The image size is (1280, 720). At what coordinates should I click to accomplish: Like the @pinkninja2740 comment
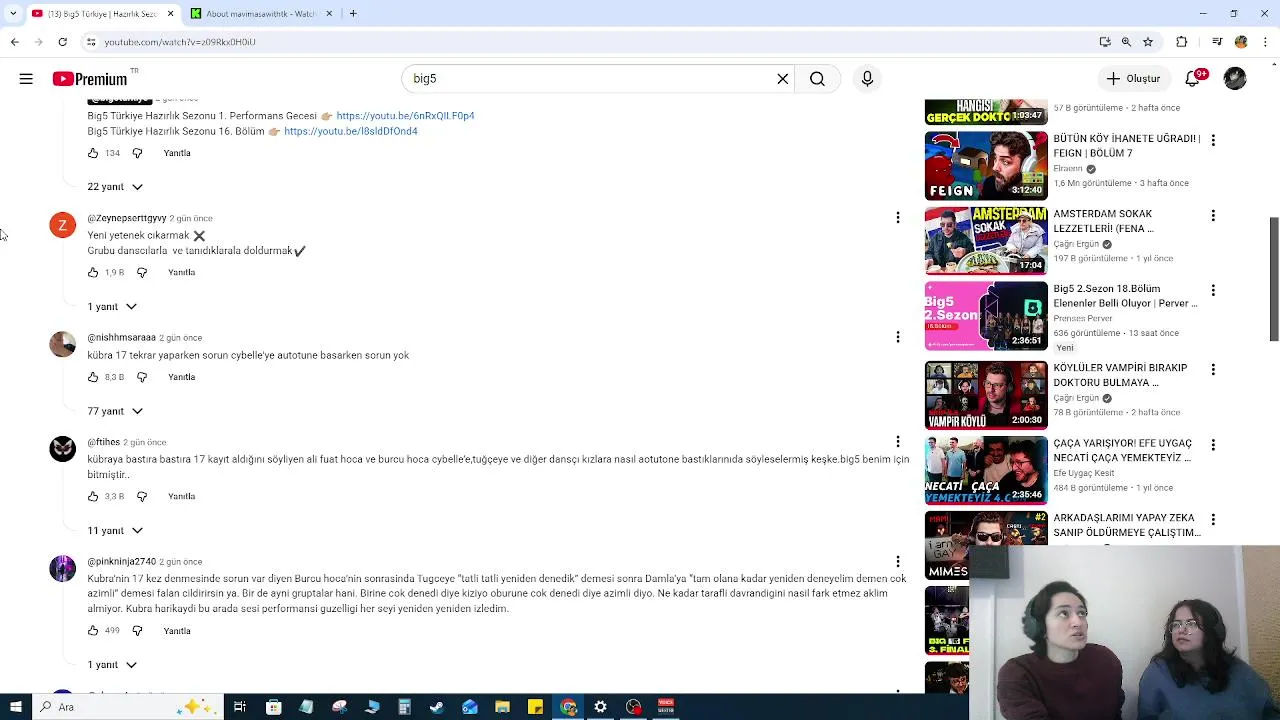(93, 631)
